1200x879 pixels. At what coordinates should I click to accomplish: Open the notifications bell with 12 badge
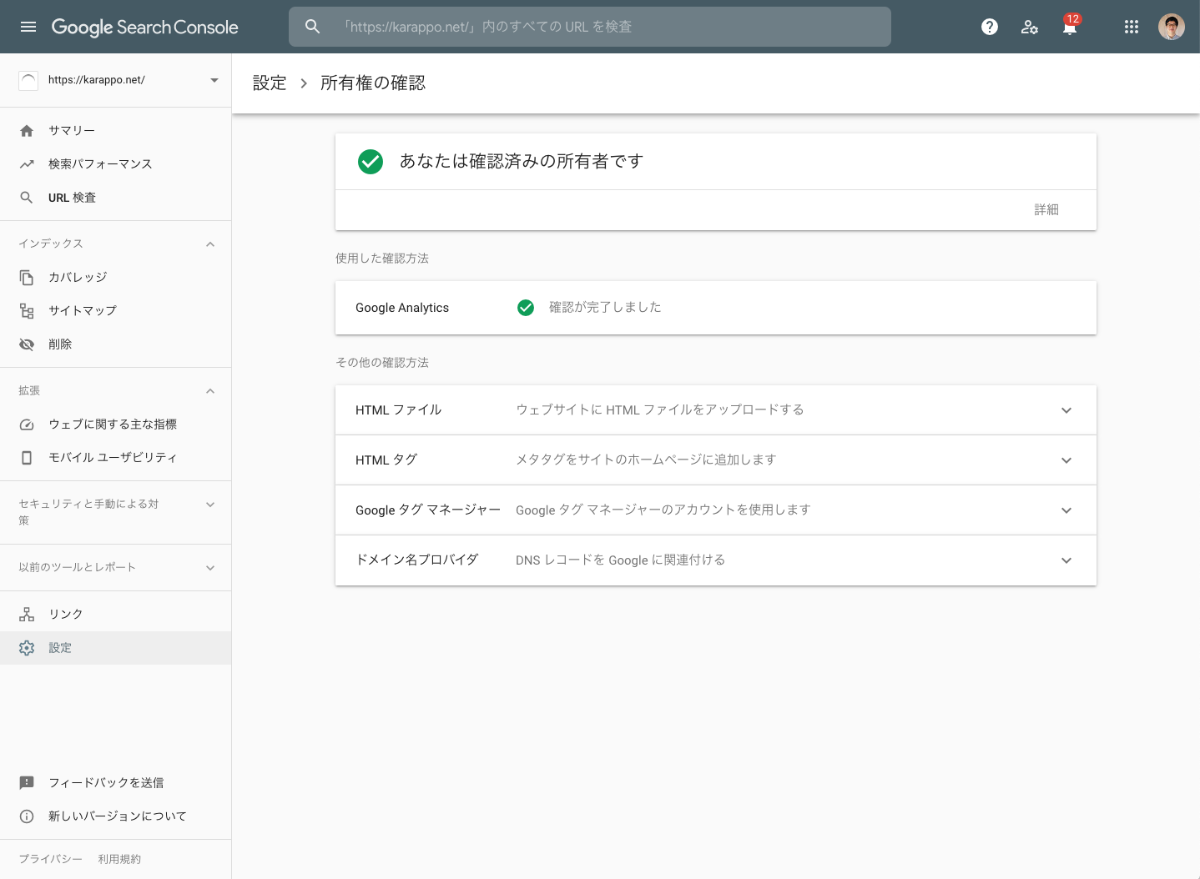1069,26
